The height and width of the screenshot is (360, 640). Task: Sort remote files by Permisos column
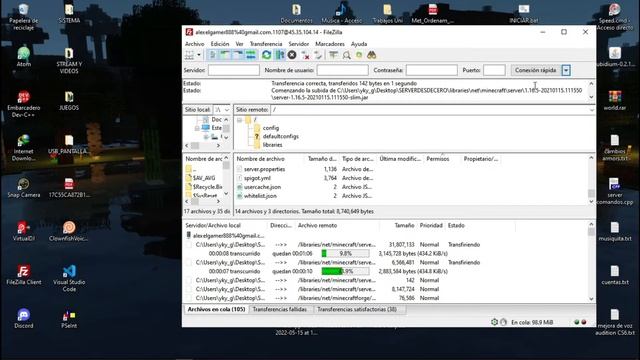[438, 159]
